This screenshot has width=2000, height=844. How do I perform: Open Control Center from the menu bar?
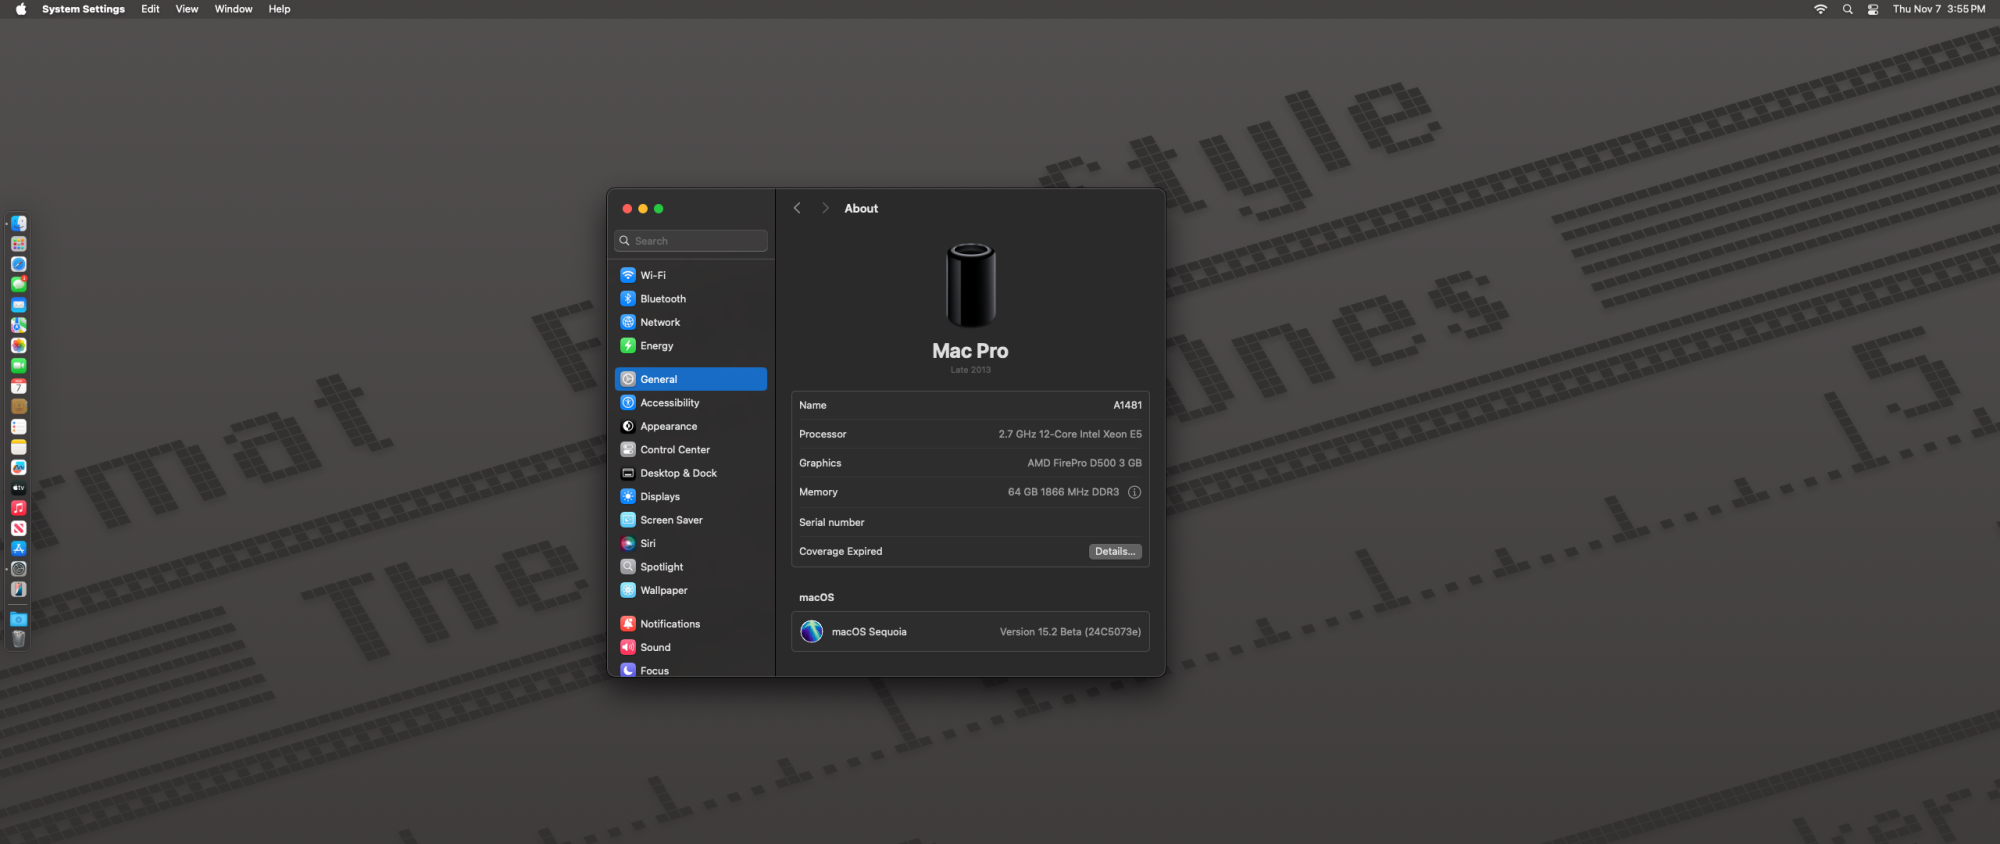(1873, 9)
